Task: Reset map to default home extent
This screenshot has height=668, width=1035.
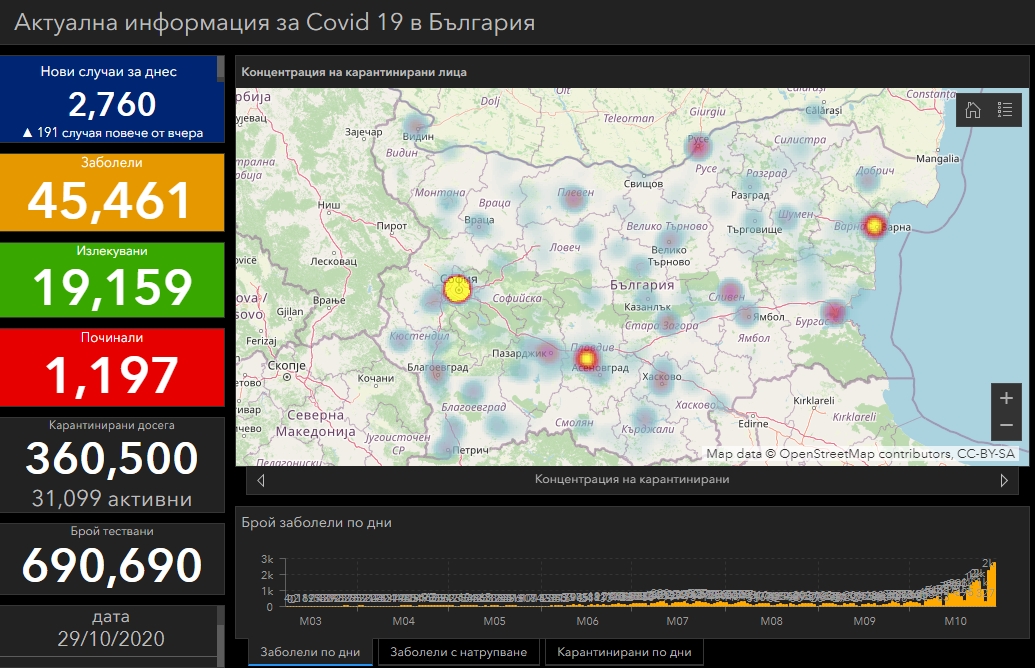Action: (973, 110)
